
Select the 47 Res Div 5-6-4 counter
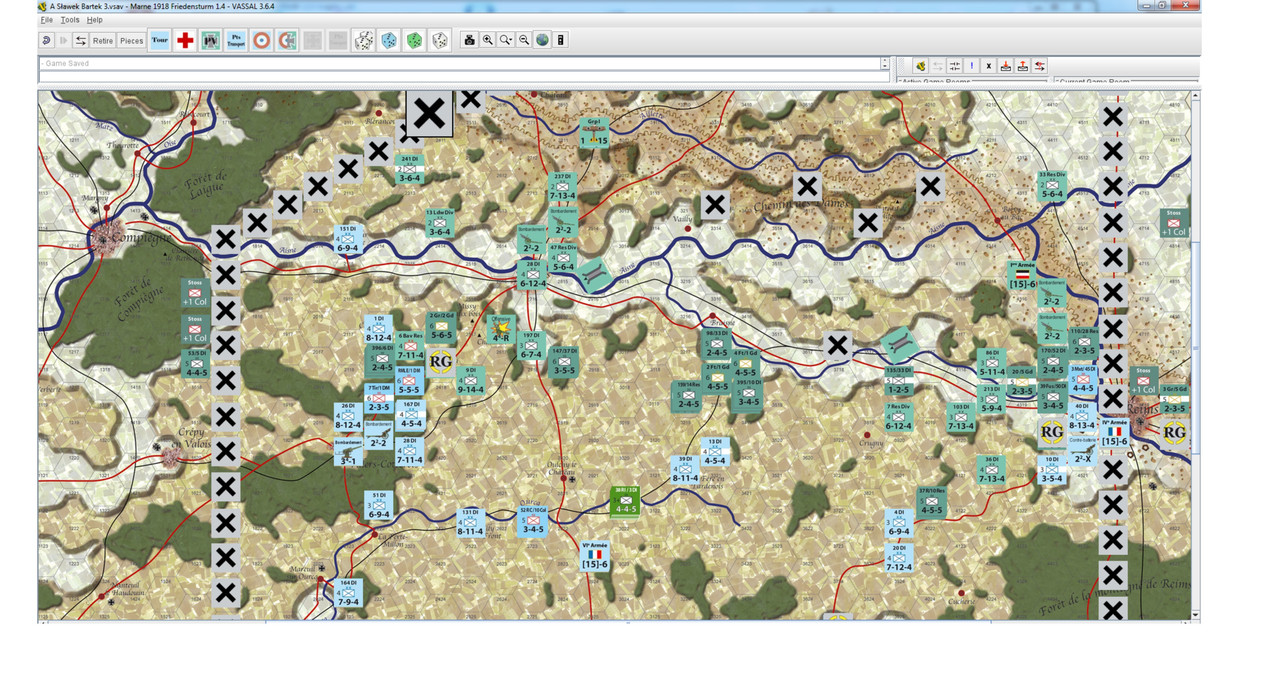pyautogui.click(x=563, y=257)
